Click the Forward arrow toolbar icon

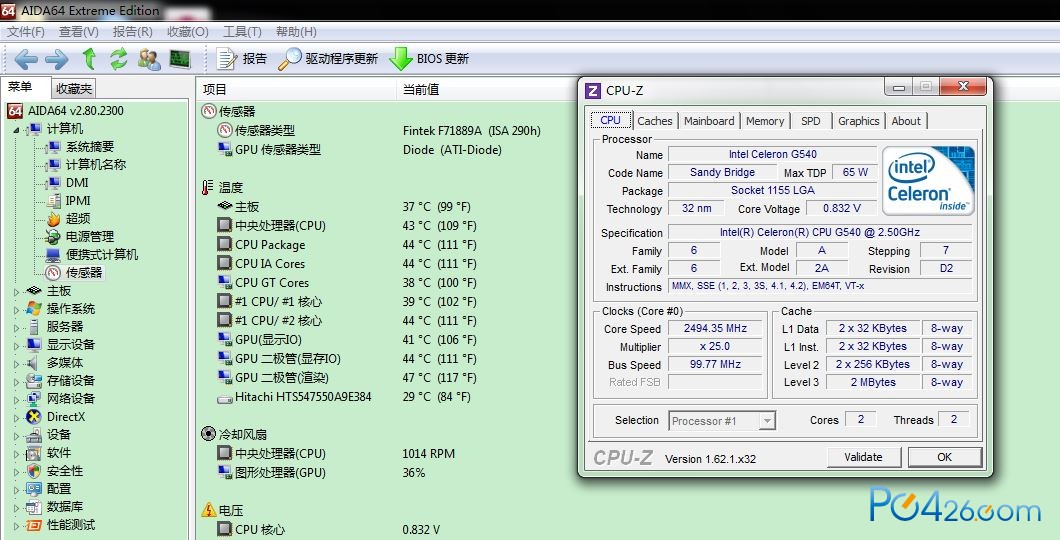coord(57,59)
